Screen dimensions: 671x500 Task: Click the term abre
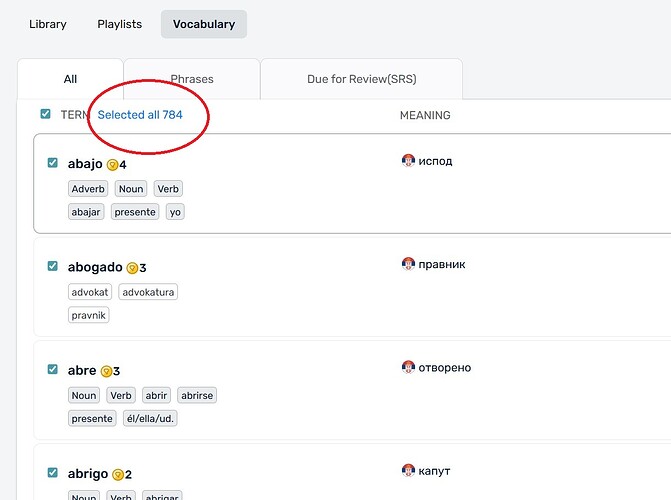tap(82, 370)
